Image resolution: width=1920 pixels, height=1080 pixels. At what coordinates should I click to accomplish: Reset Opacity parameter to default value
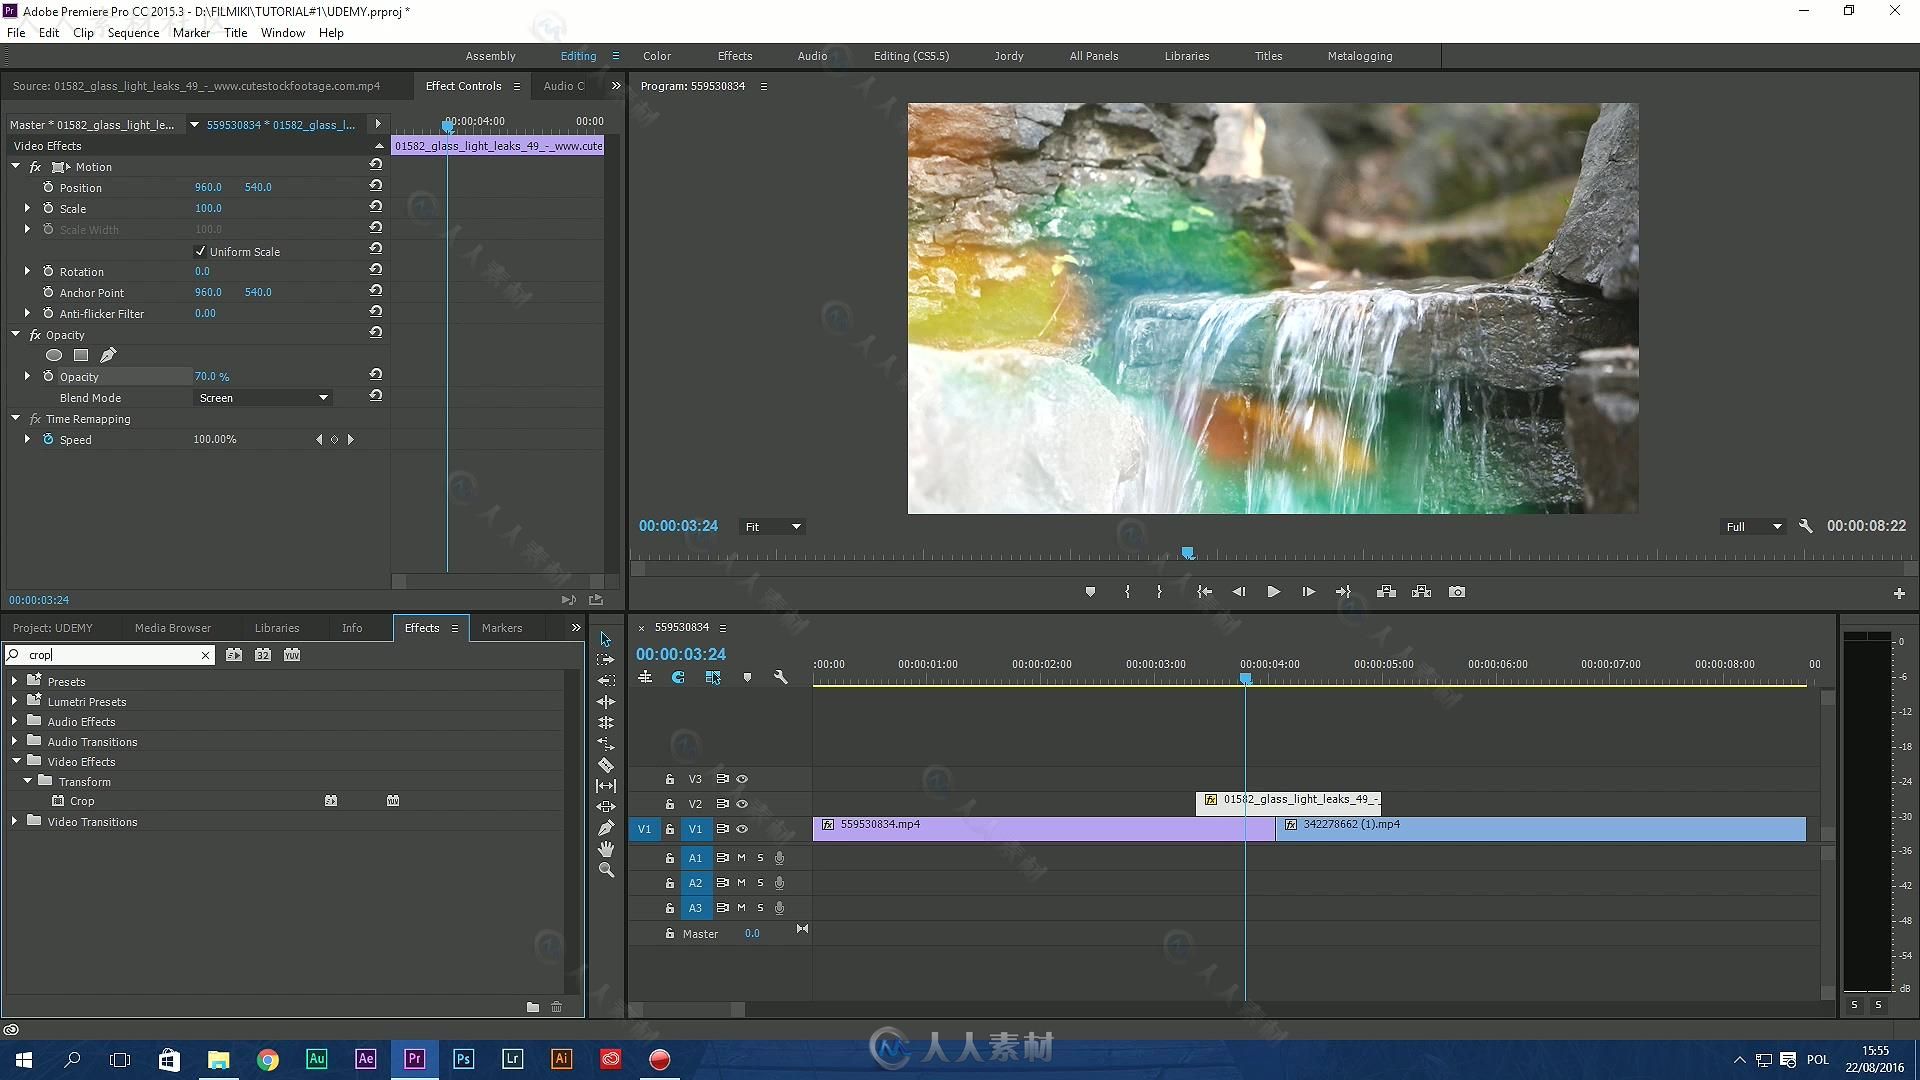(375, 376)
